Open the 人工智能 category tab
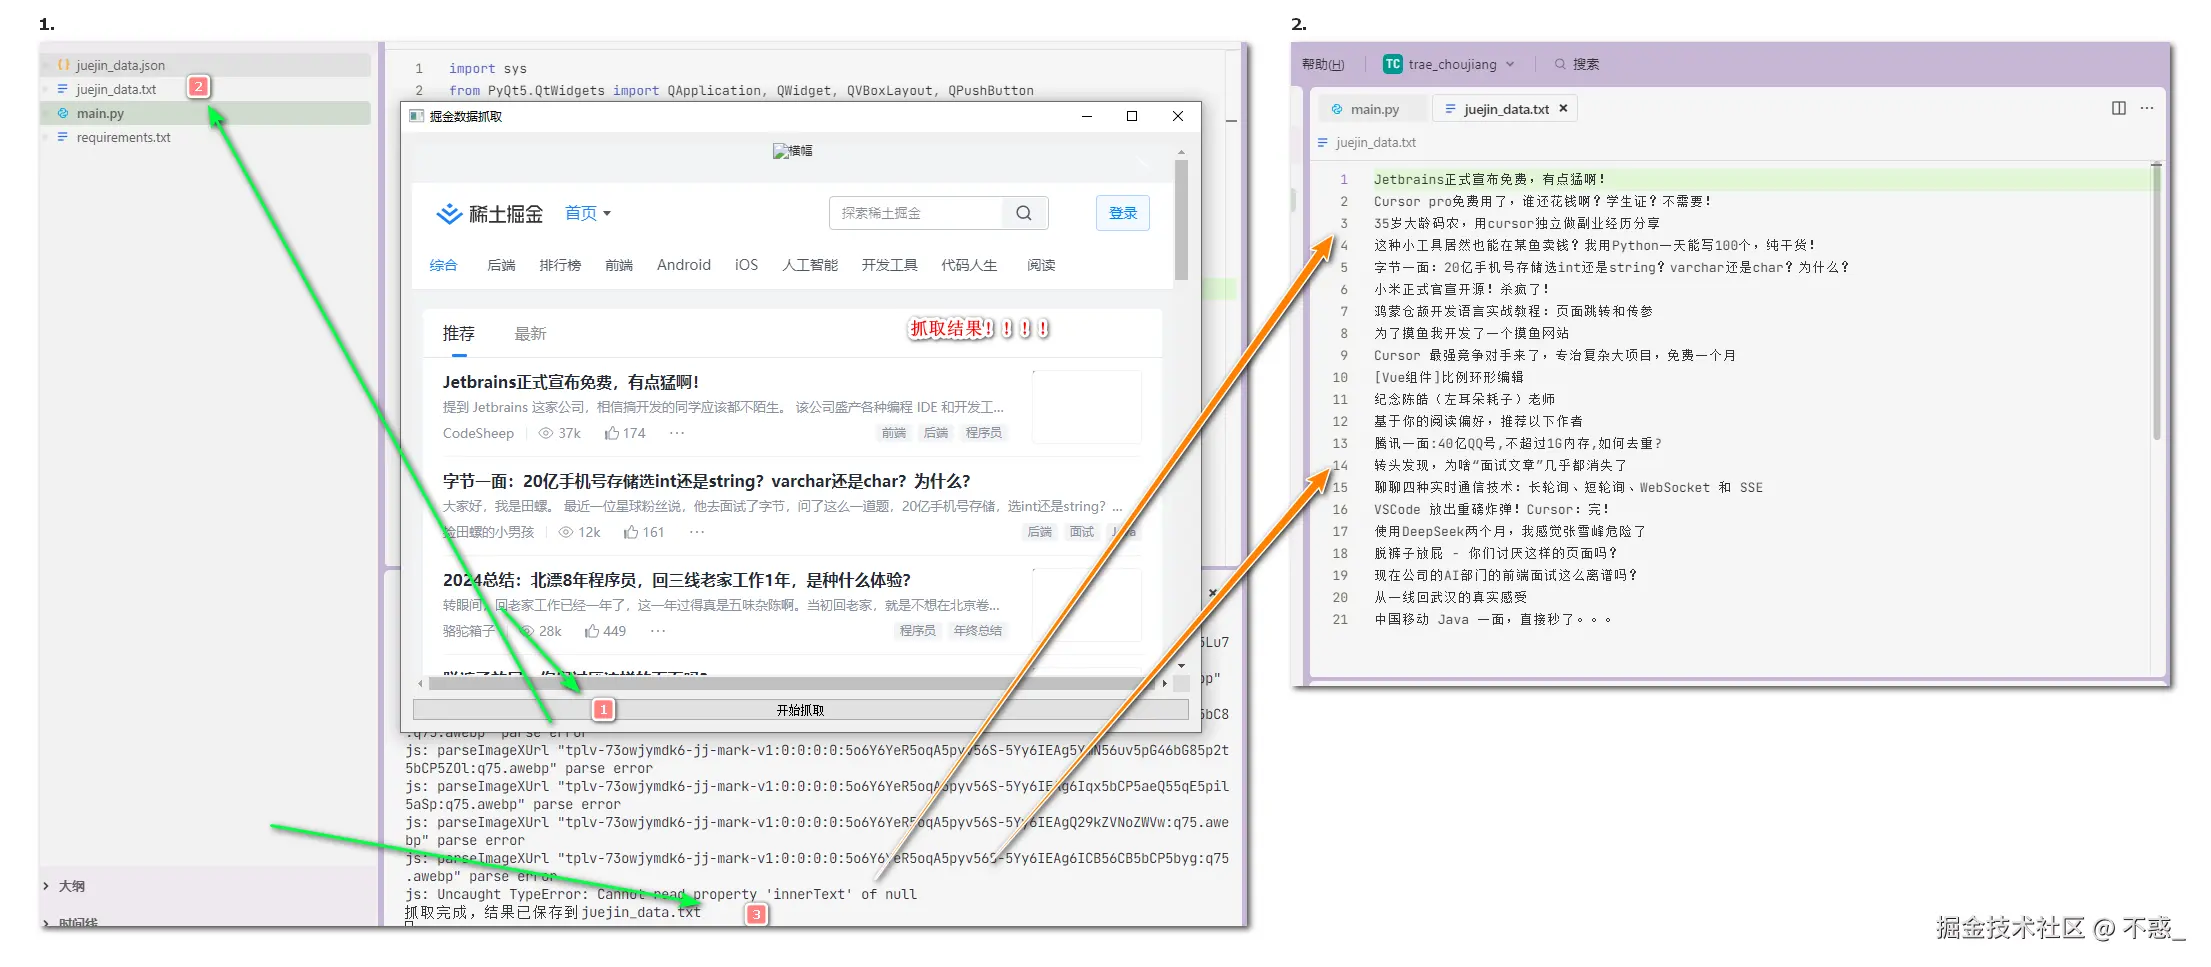Image resolution: width=2211 pixels, height=967 pixels. coord(810,265)
